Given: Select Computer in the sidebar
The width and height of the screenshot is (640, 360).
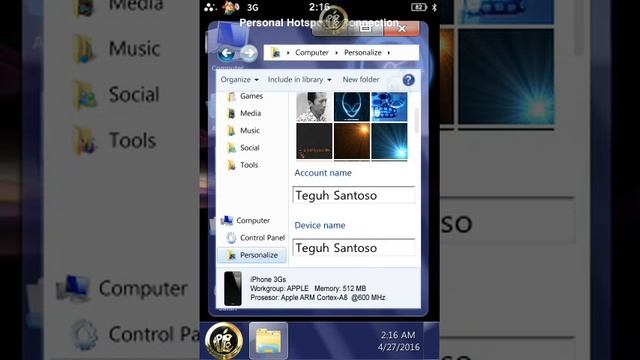Looking at the screenshot, I should point(253,221).
